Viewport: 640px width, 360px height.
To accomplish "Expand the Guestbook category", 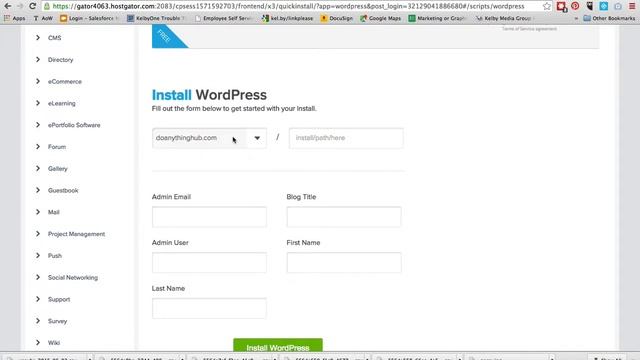I will pyautogui.click(x=57, y=190).
